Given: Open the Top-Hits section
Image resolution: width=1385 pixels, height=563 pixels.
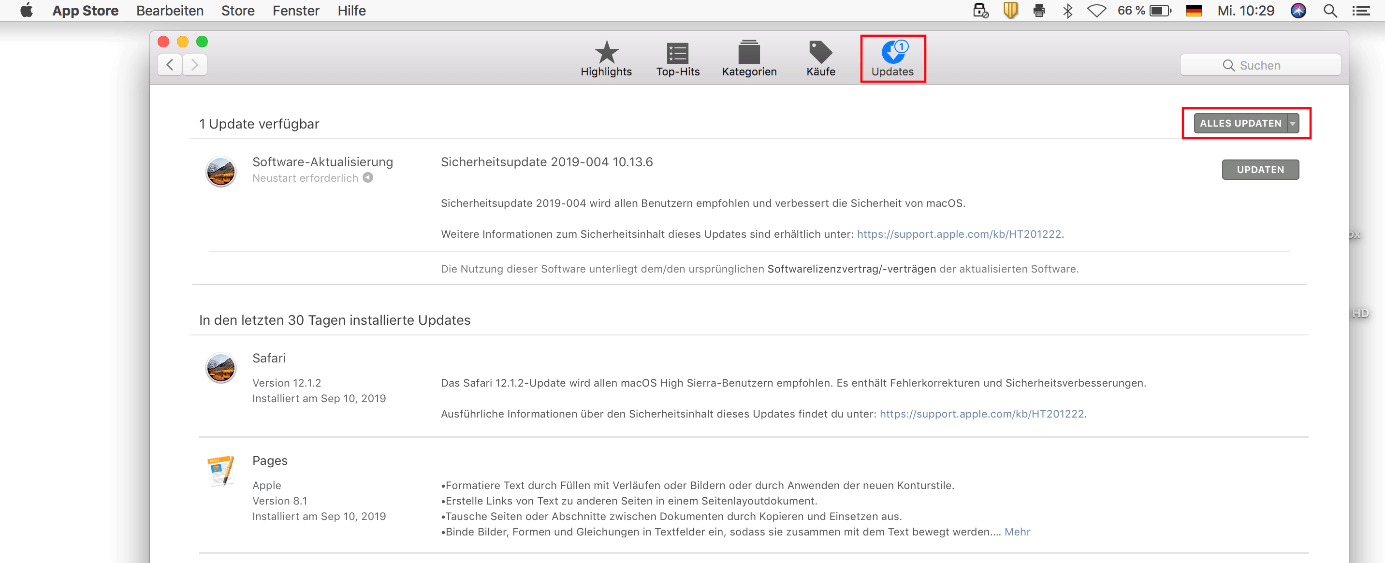Looking at the screenshot, I should point(678,59).
